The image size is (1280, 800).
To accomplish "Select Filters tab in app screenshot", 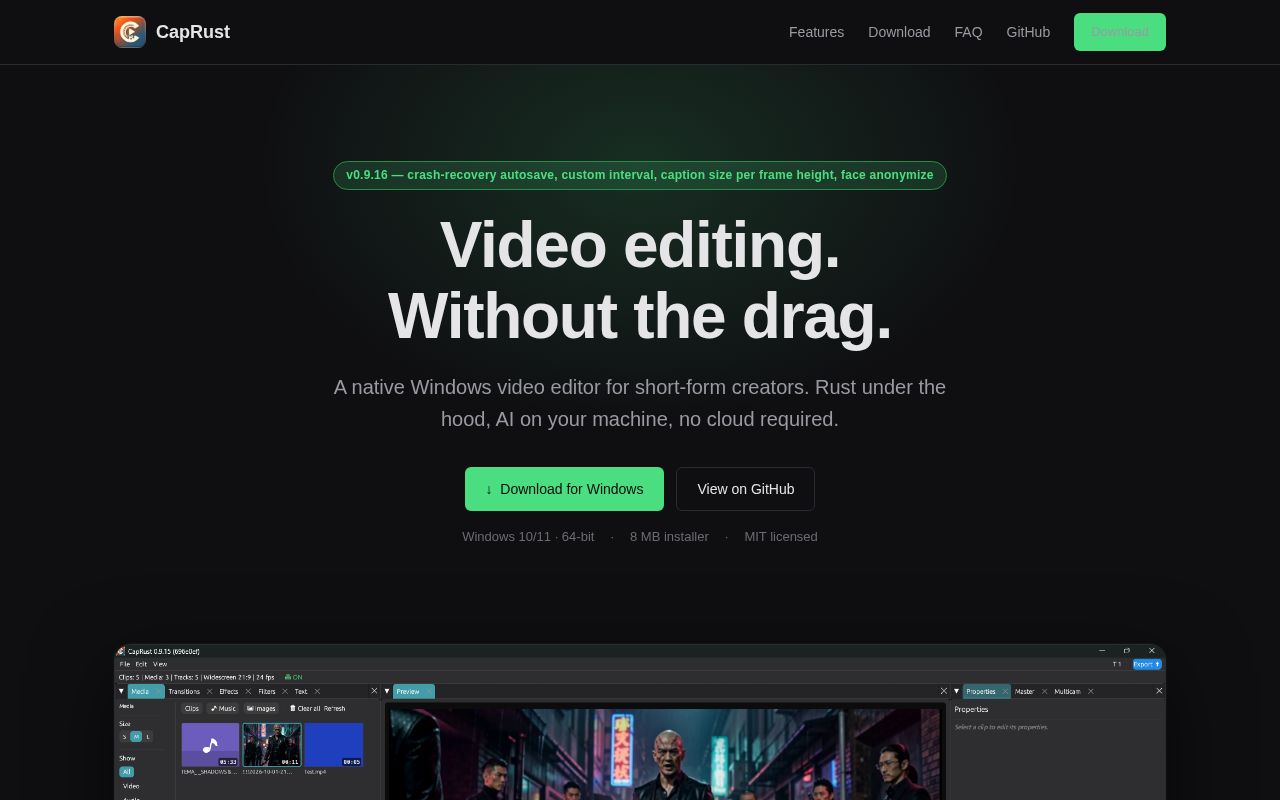I will pyautogui.click(x=267, y=691).
